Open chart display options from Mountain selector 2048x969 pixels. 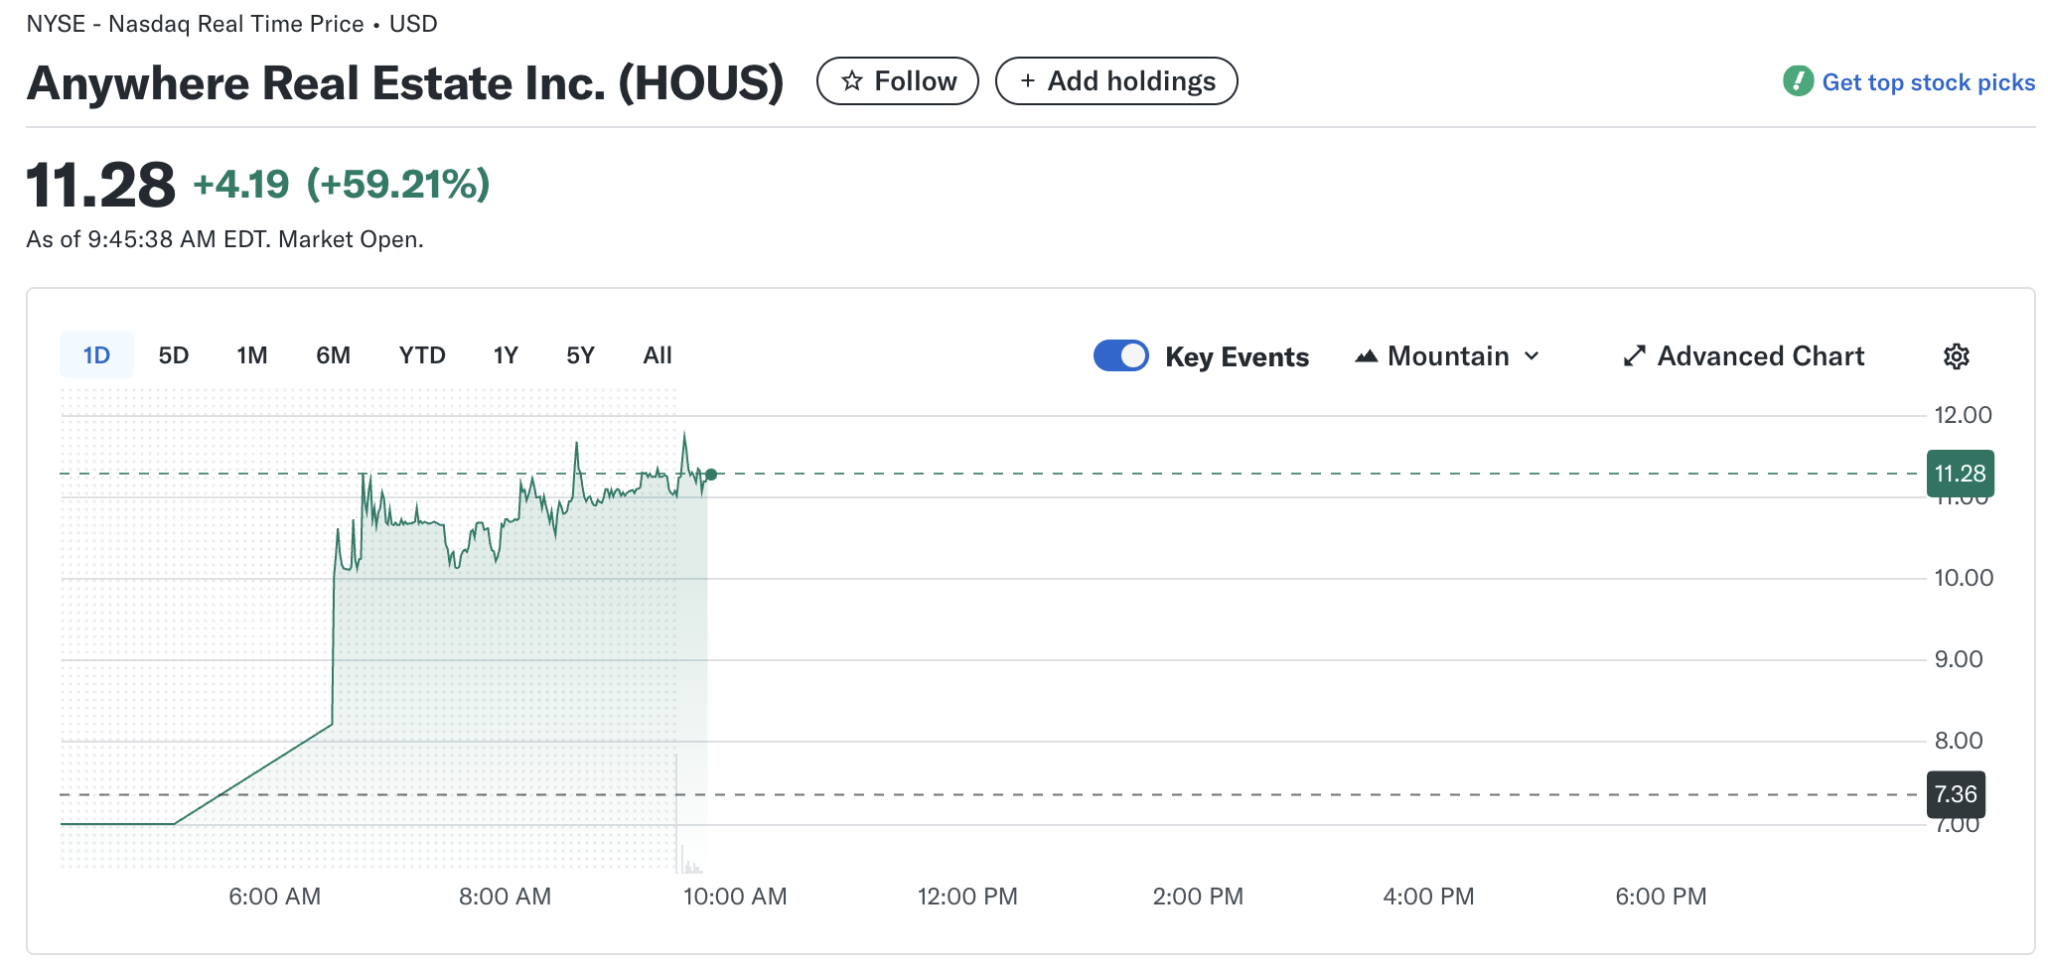pos(1447,355)
